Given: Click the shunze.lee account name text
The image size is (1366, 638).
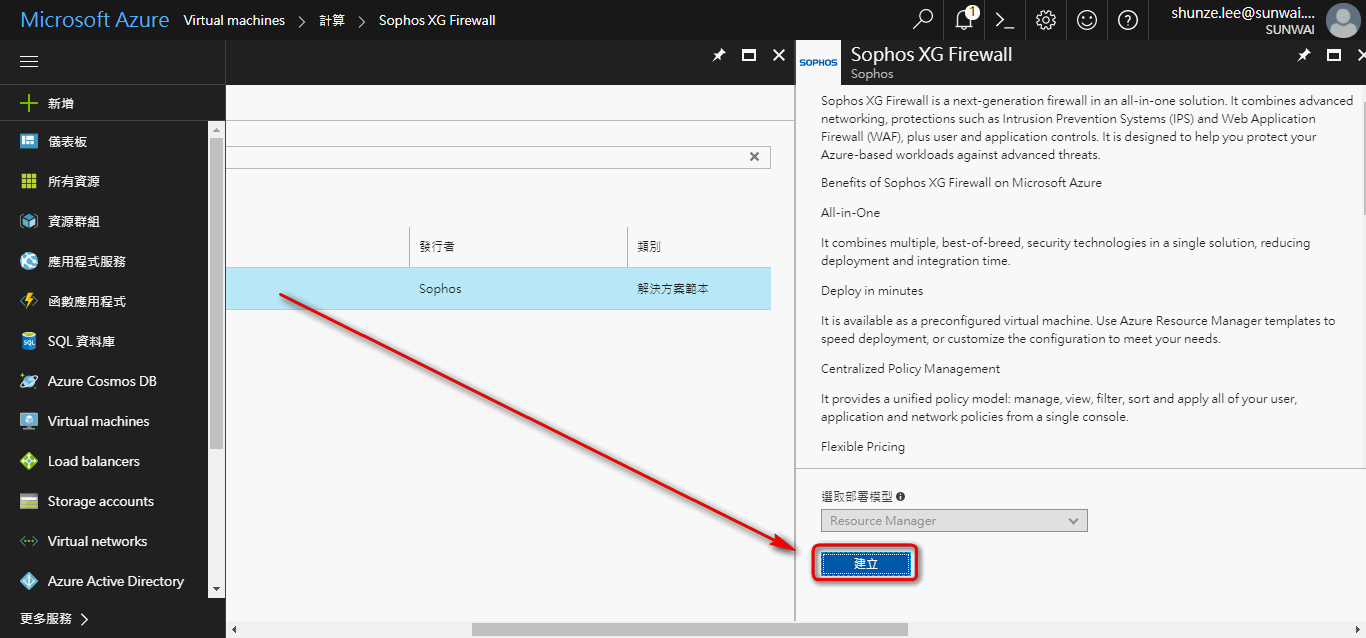Looking at the screenshot, I should [x=1243, y=13].
